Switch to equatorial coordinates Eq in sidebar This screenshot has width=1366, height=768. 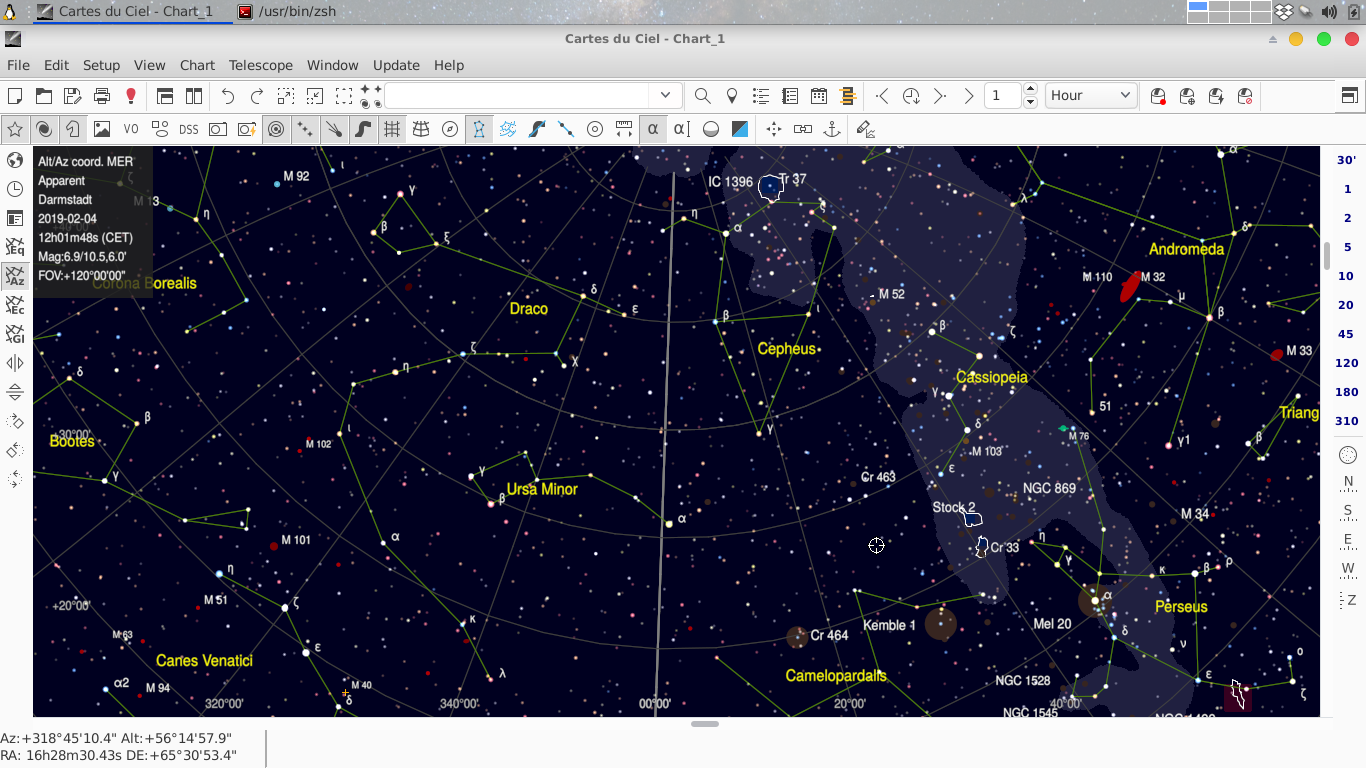pyautogui.click(x=15, y=247)
